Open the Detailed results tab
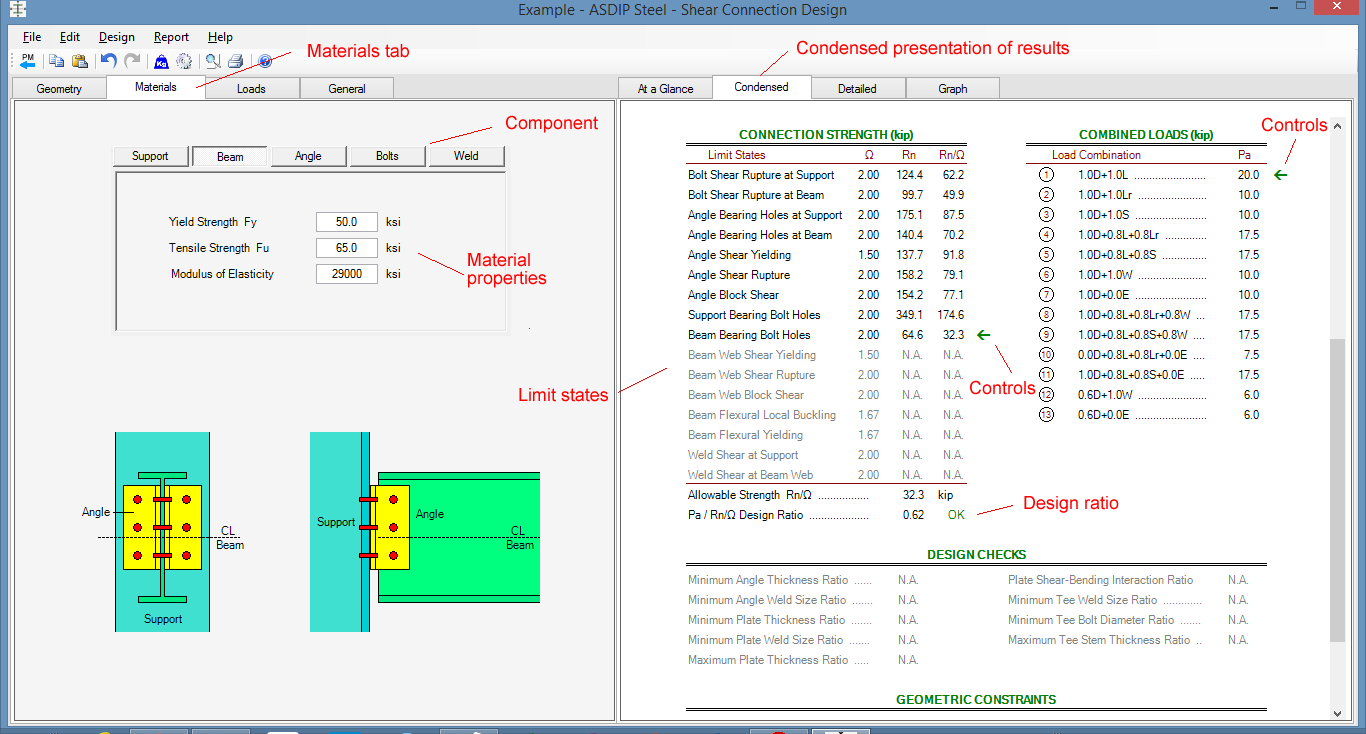 [858, 87]
